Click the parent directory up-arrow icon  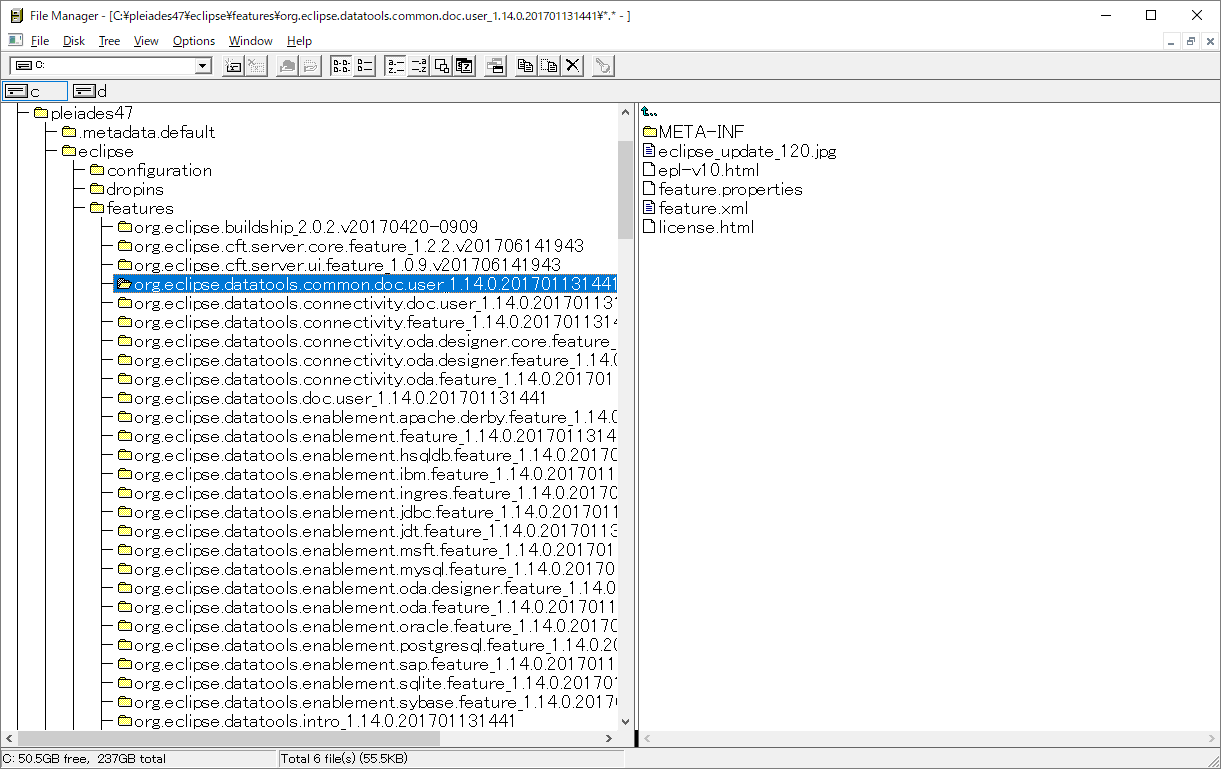click(649, 111)
